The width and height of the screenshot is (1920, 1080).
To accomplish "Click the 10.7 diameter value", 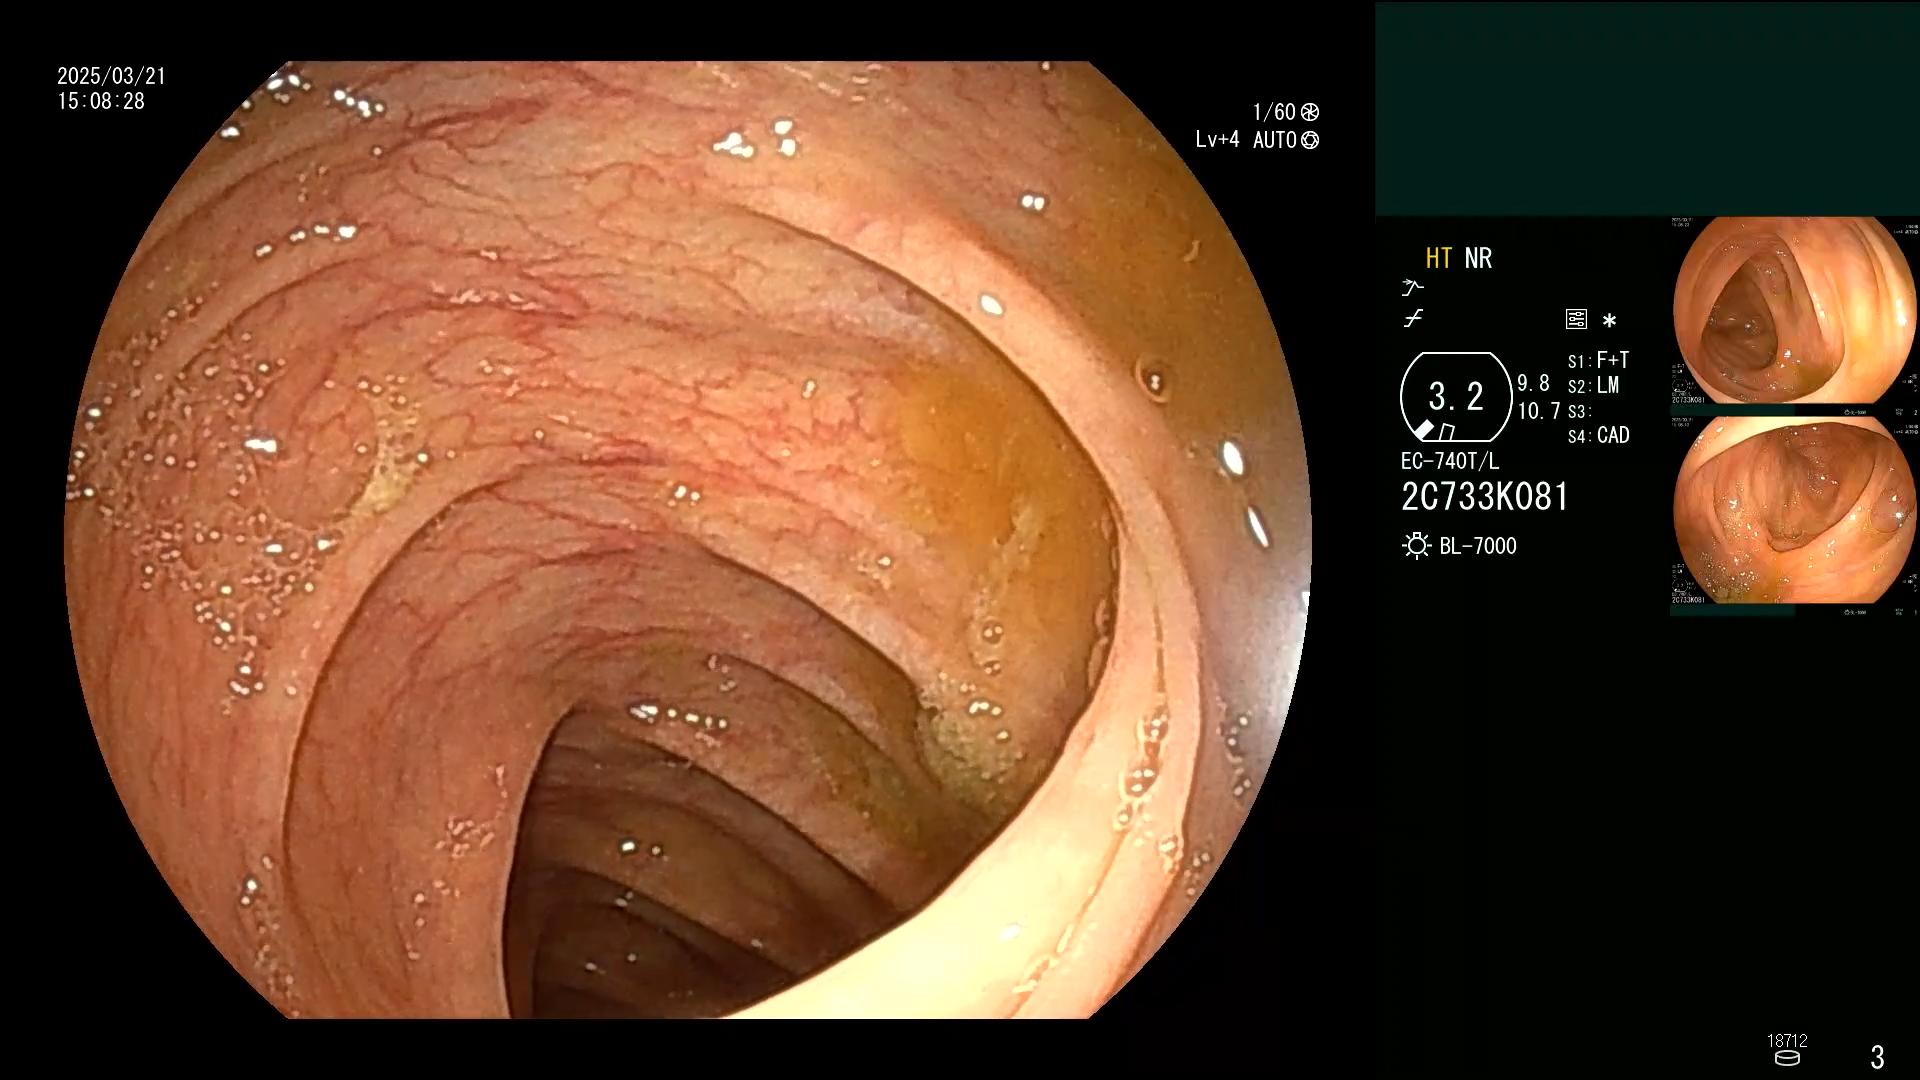I will click(x=1539, y=411).
